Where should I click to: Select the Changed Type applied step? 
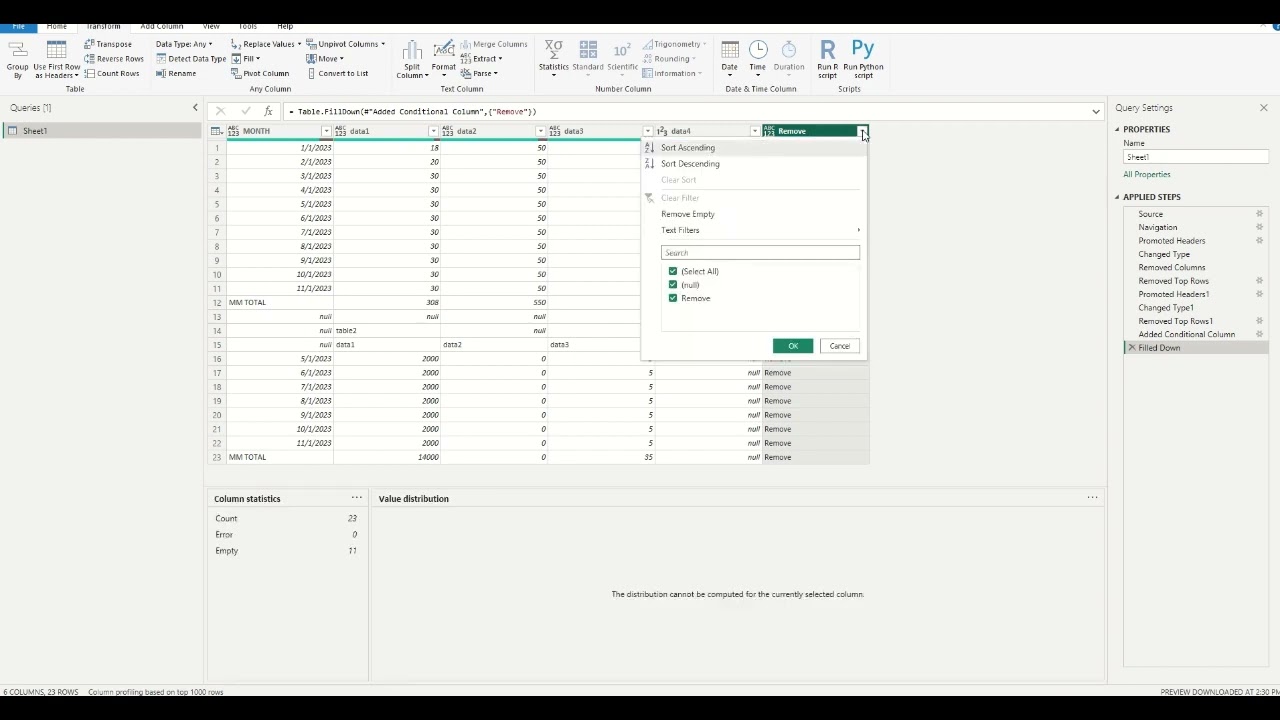[1164, 254]
